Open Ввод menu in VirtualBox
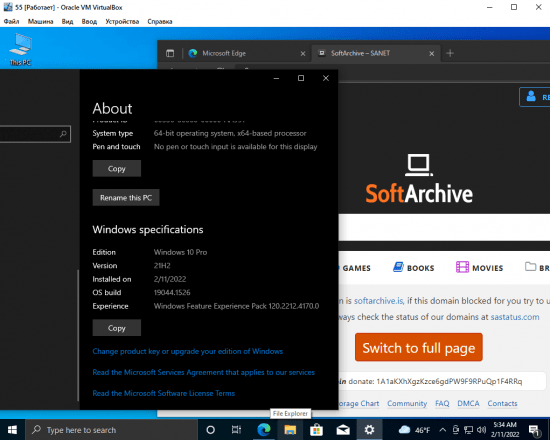 pyautogui.click(x=89, y=21)
